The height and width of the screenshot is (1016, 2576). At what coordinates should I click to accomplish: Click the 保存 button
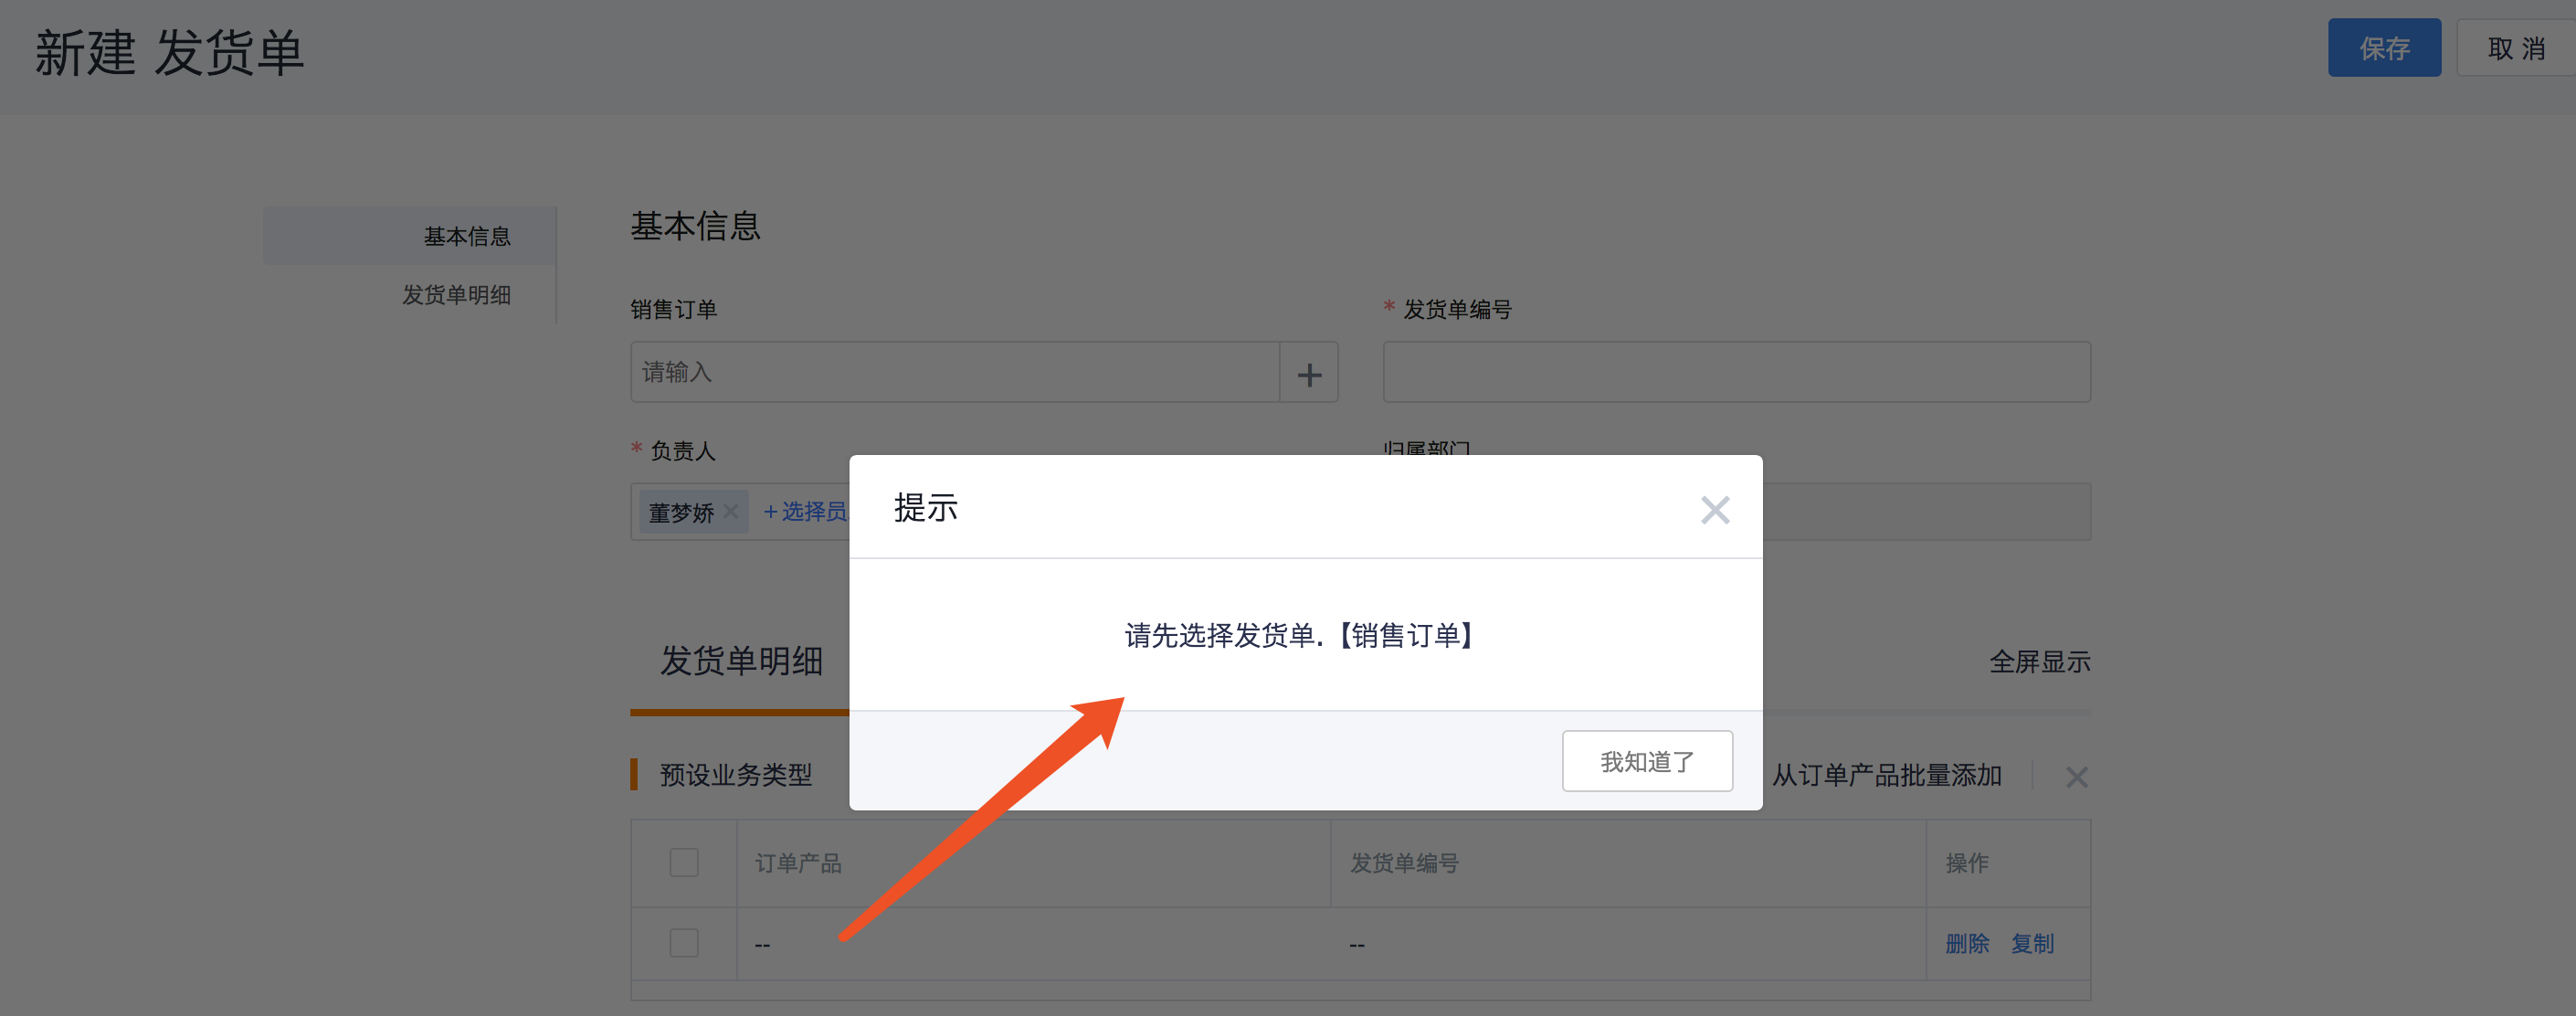pos(2384,48)
